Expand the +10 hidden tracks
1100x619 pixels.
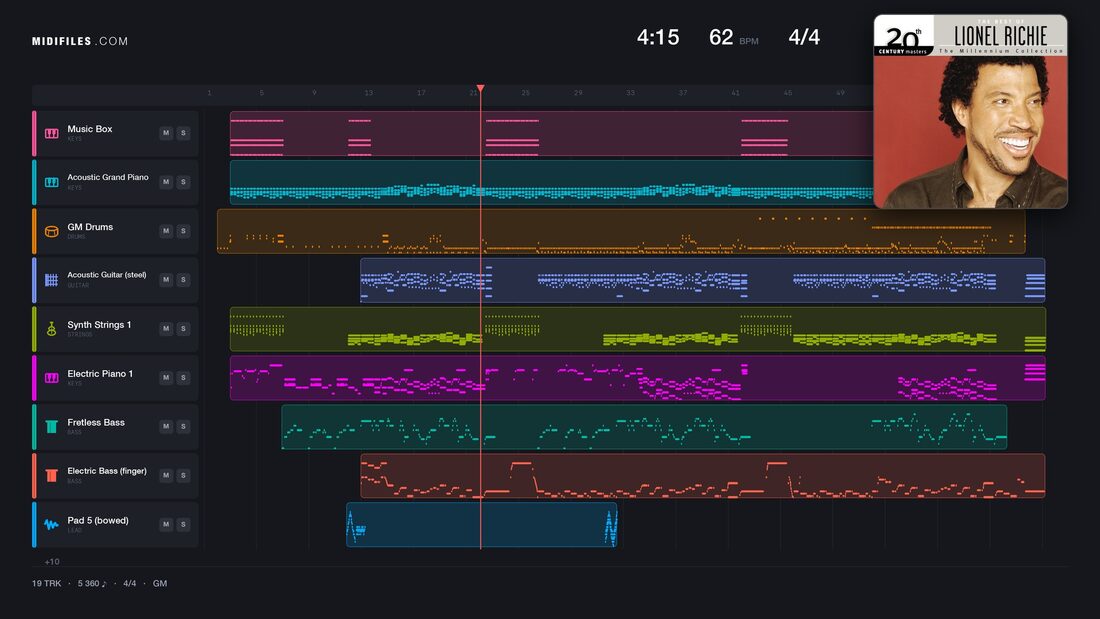[x=52, y=561]
